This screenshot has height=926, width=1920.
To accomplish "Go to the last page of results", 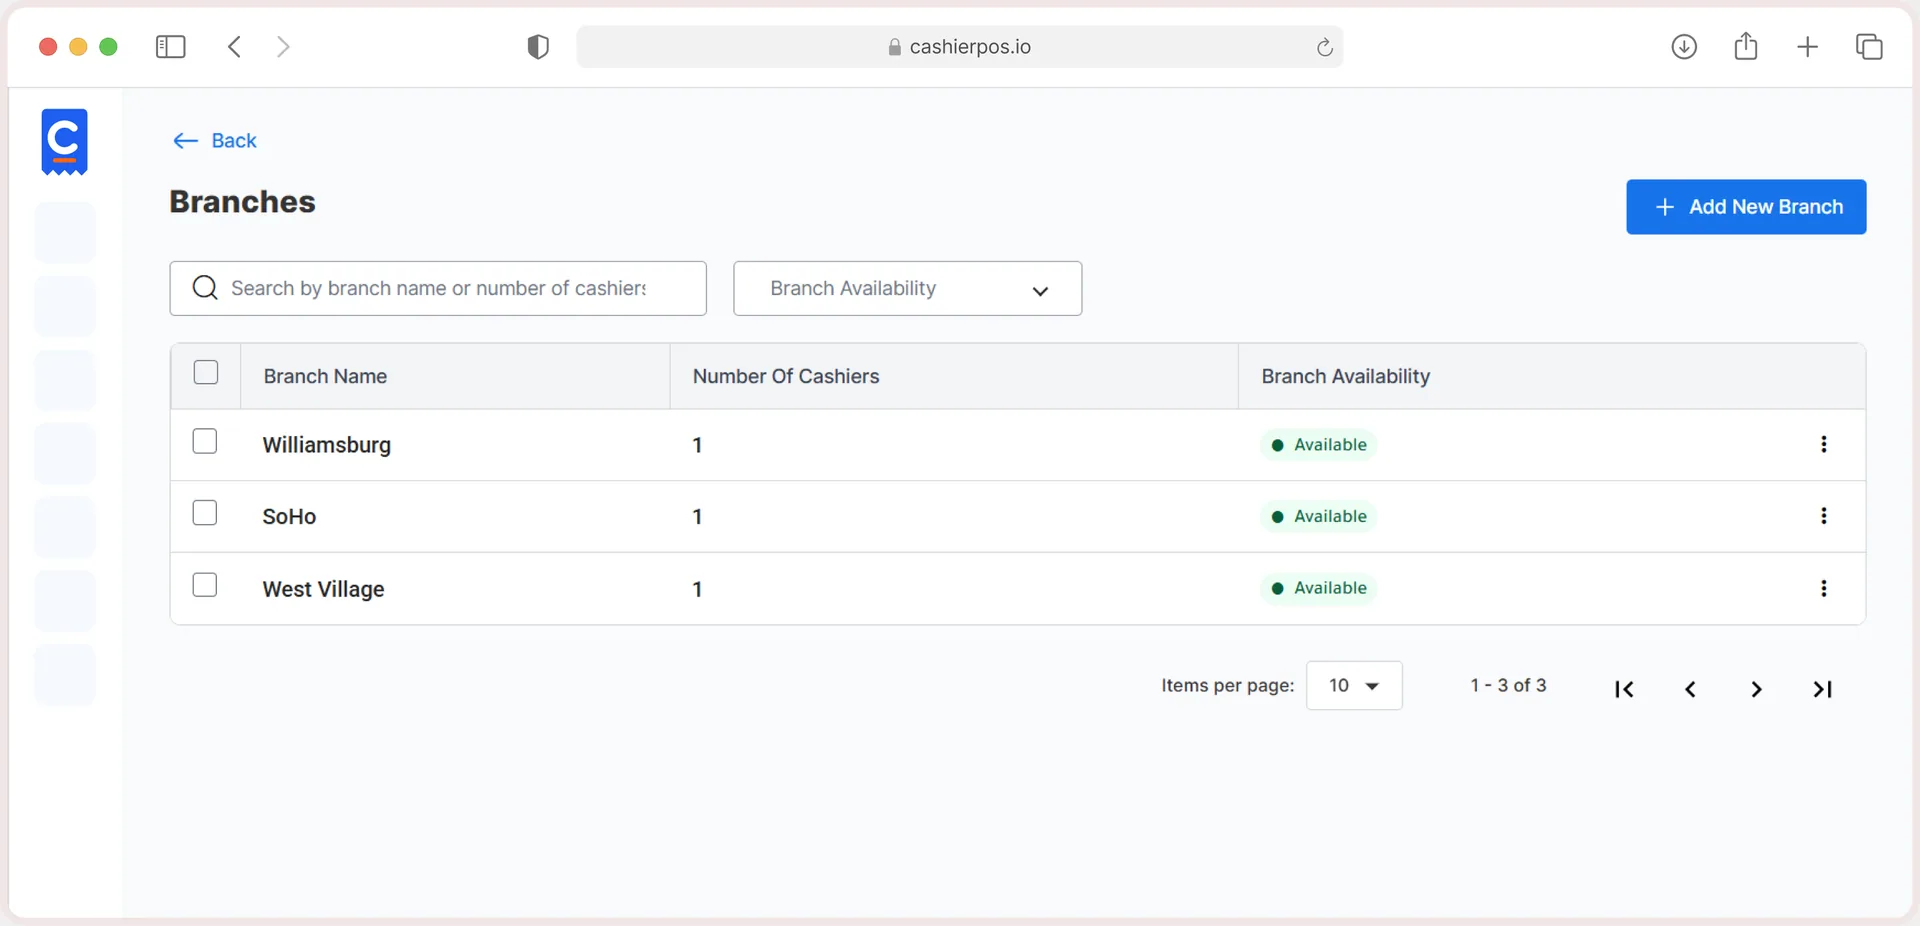I will click(x=1823, y=689).
